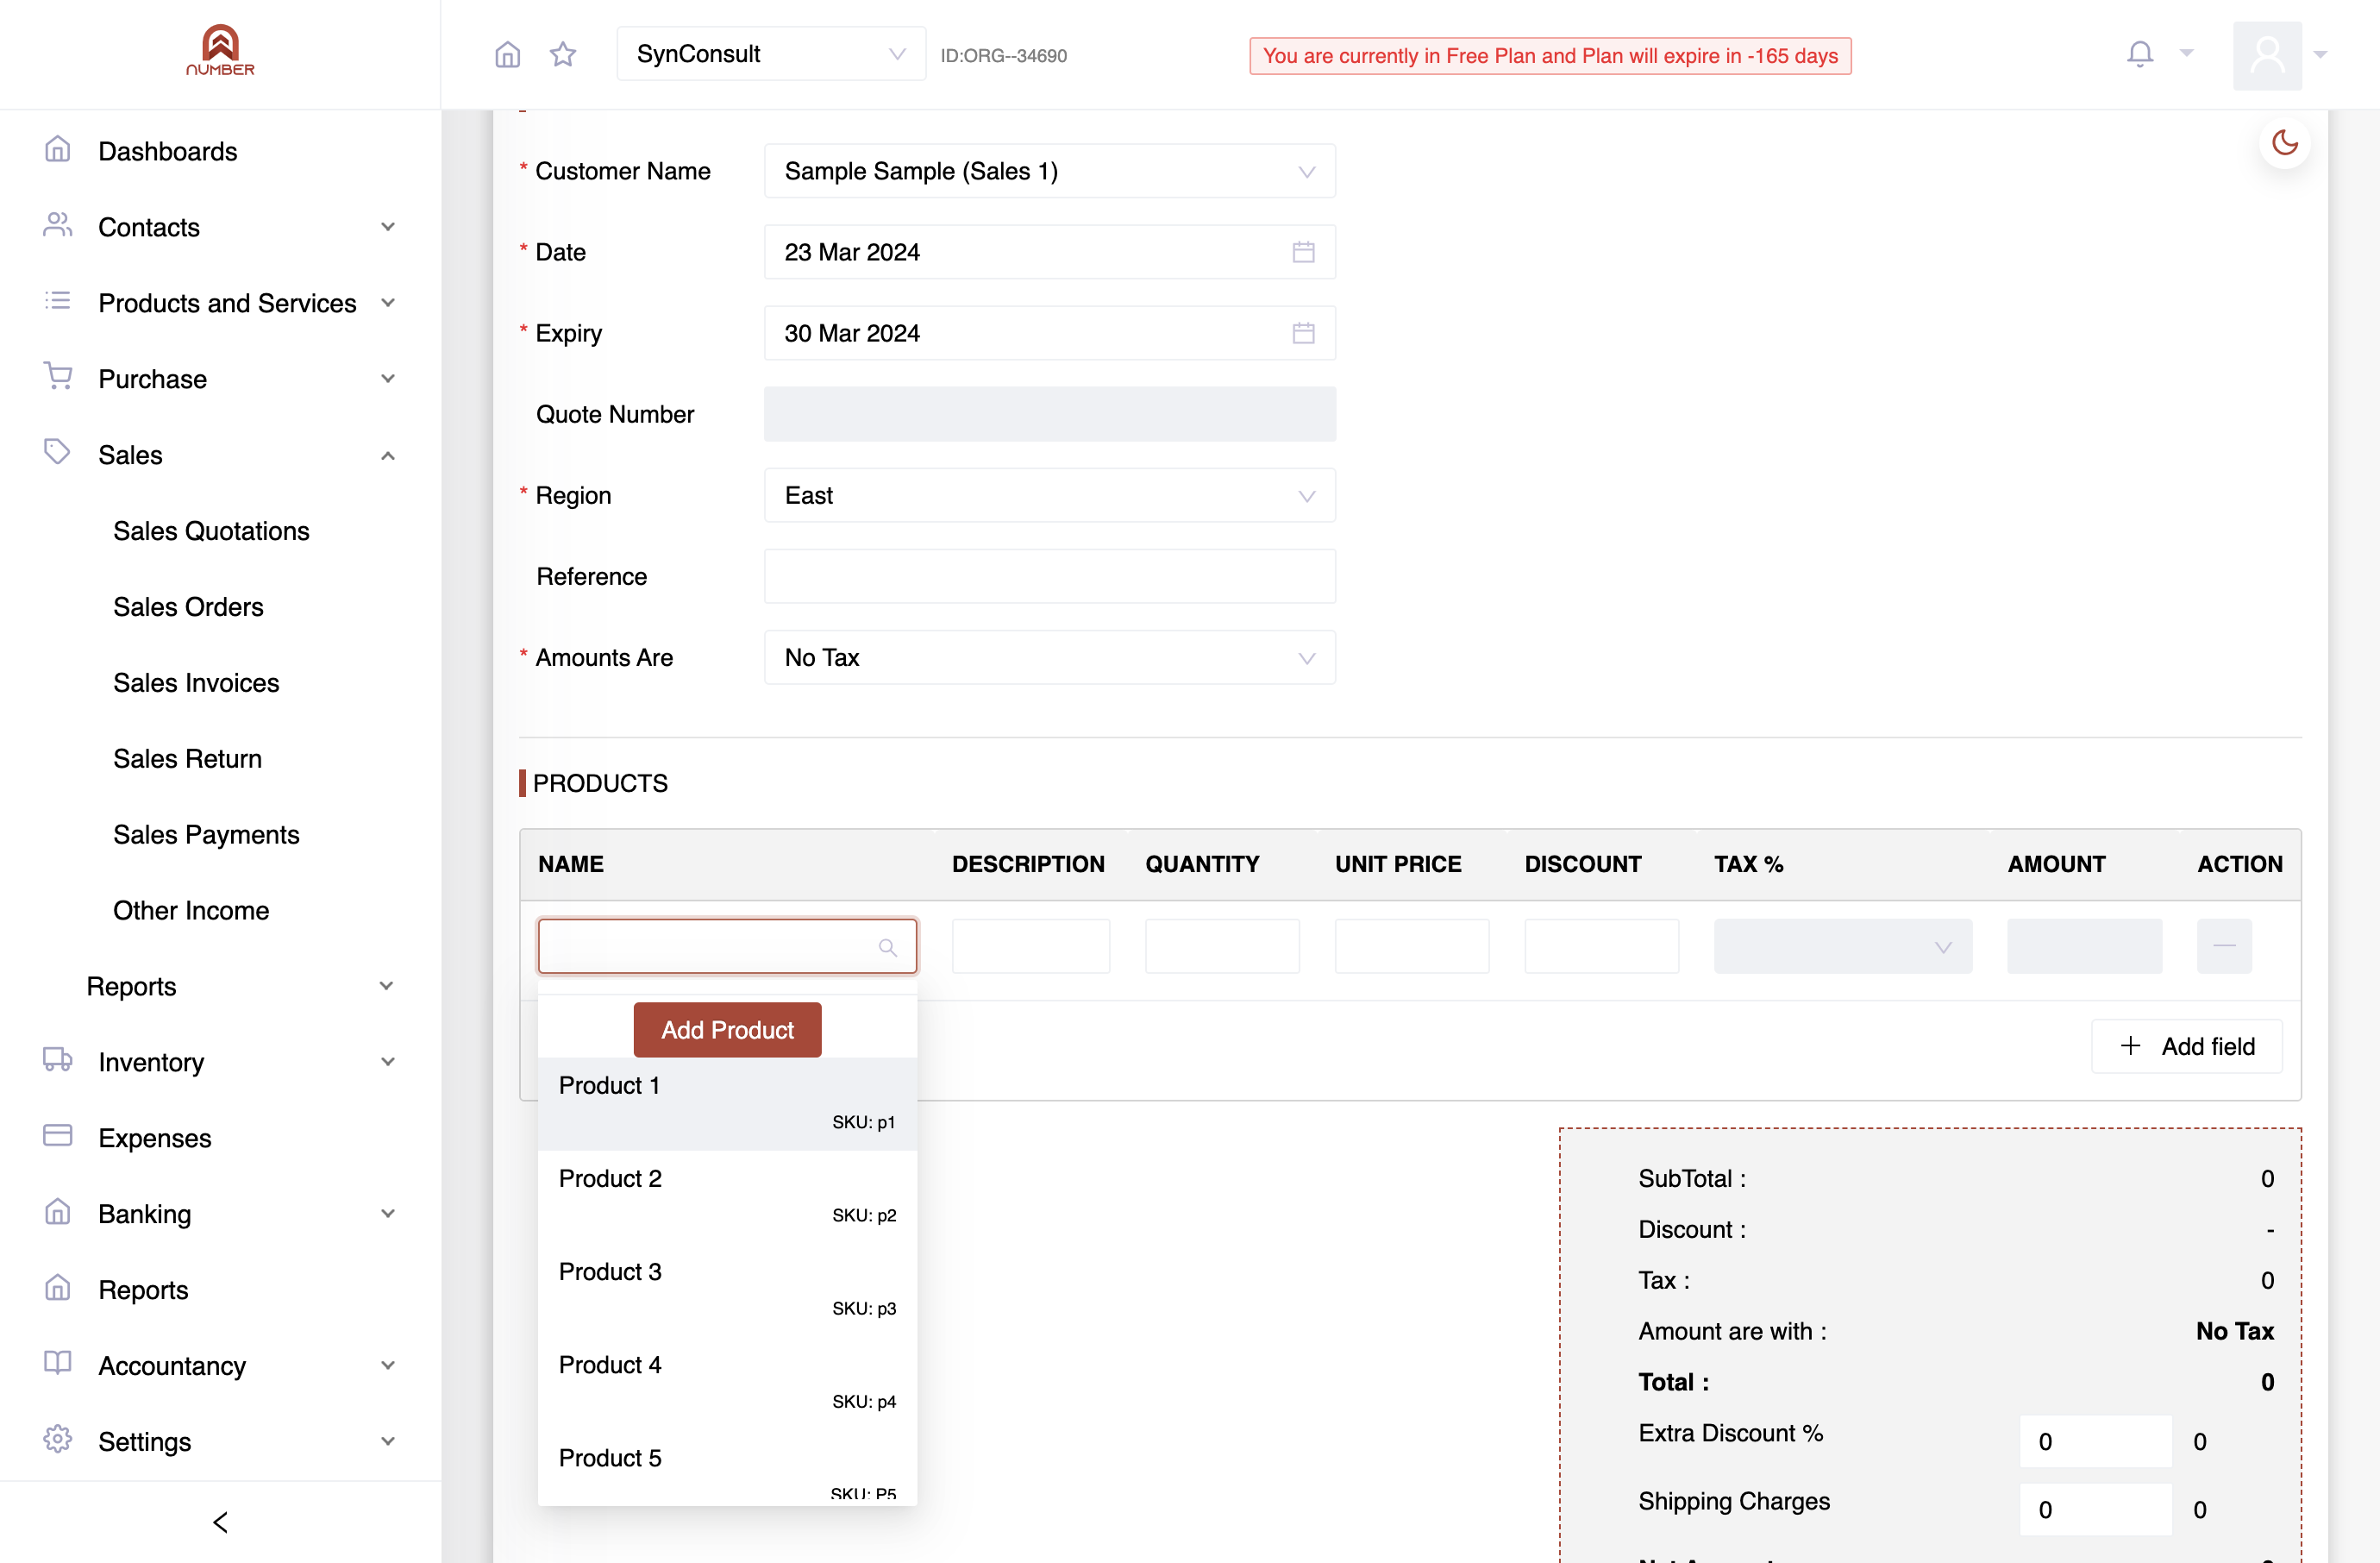Click the Inventory truck icon
2380x1563 pixels.
point(58,1060)
